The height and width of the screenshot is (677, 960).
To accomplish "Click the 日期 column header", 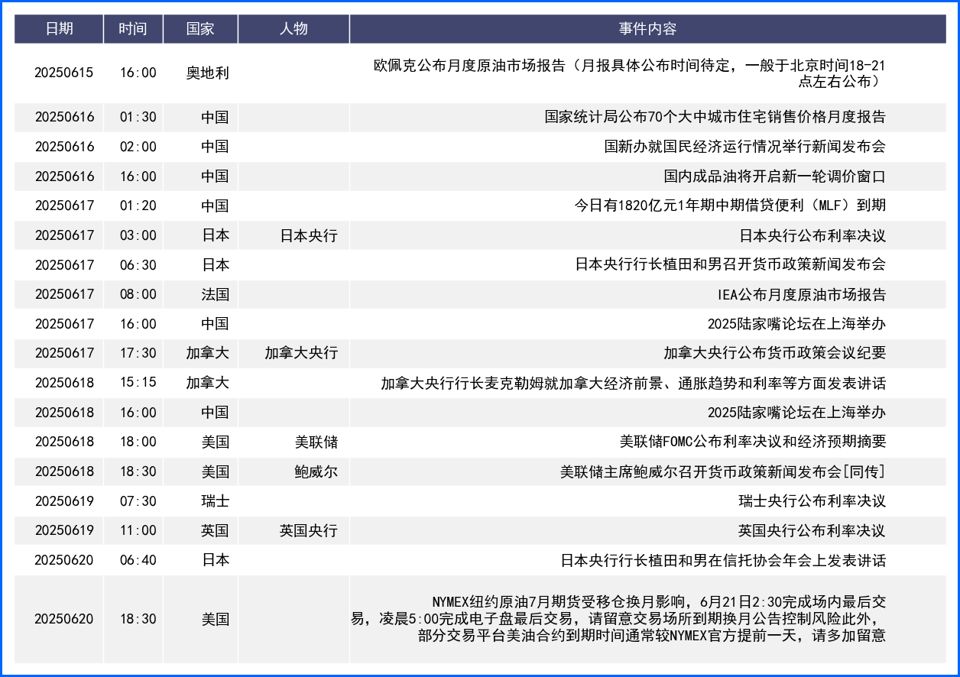I will pyautogui.click(x=59, y=29).
